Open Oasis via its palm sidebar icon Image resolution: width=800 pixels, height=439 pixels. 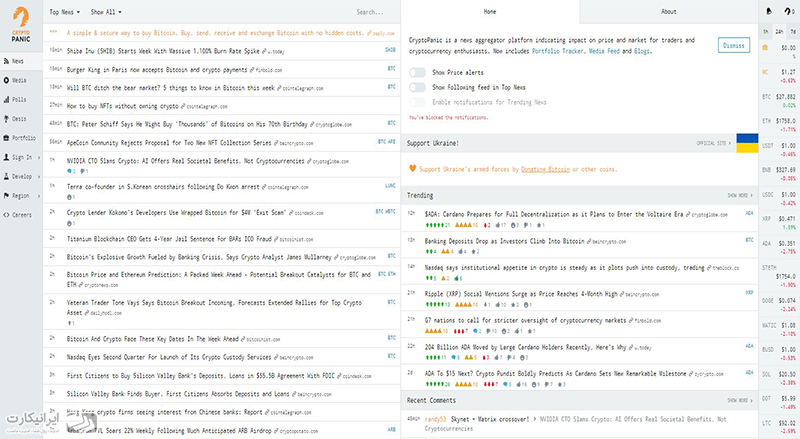6,118
